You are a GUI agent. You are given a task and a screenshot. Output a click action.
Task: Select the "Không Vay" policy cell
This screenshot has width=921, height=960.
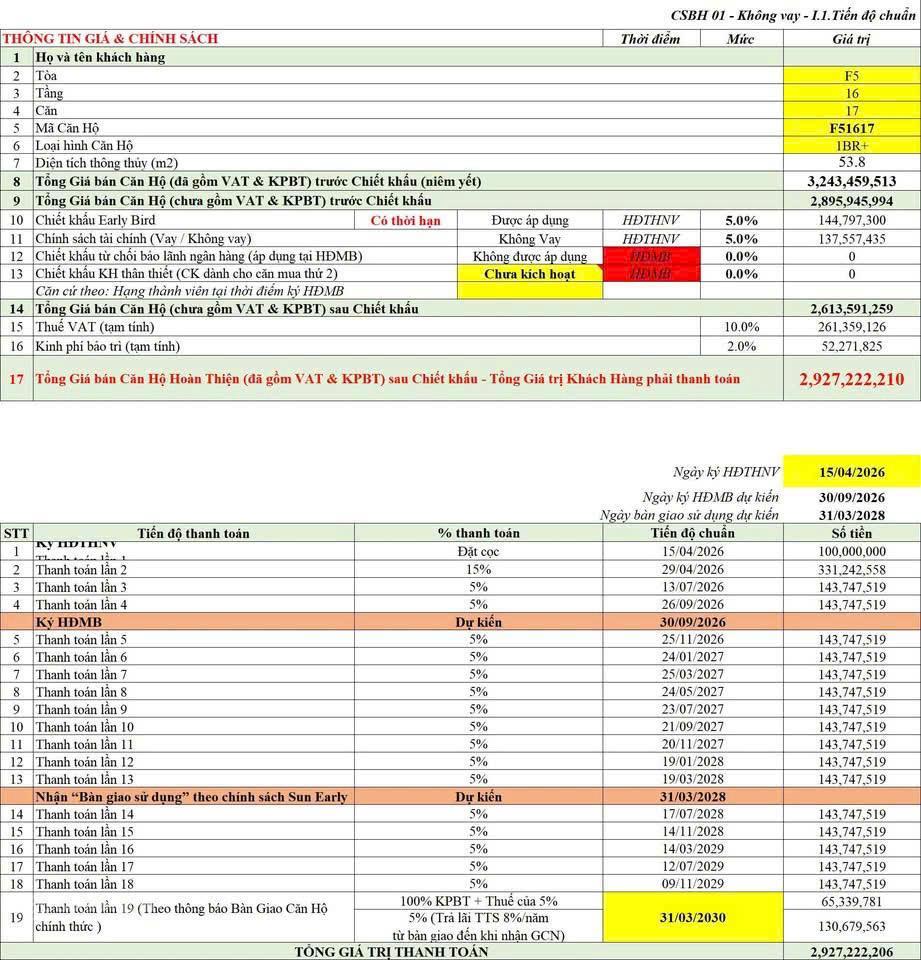pyautogui.click(x=530, y=239)
